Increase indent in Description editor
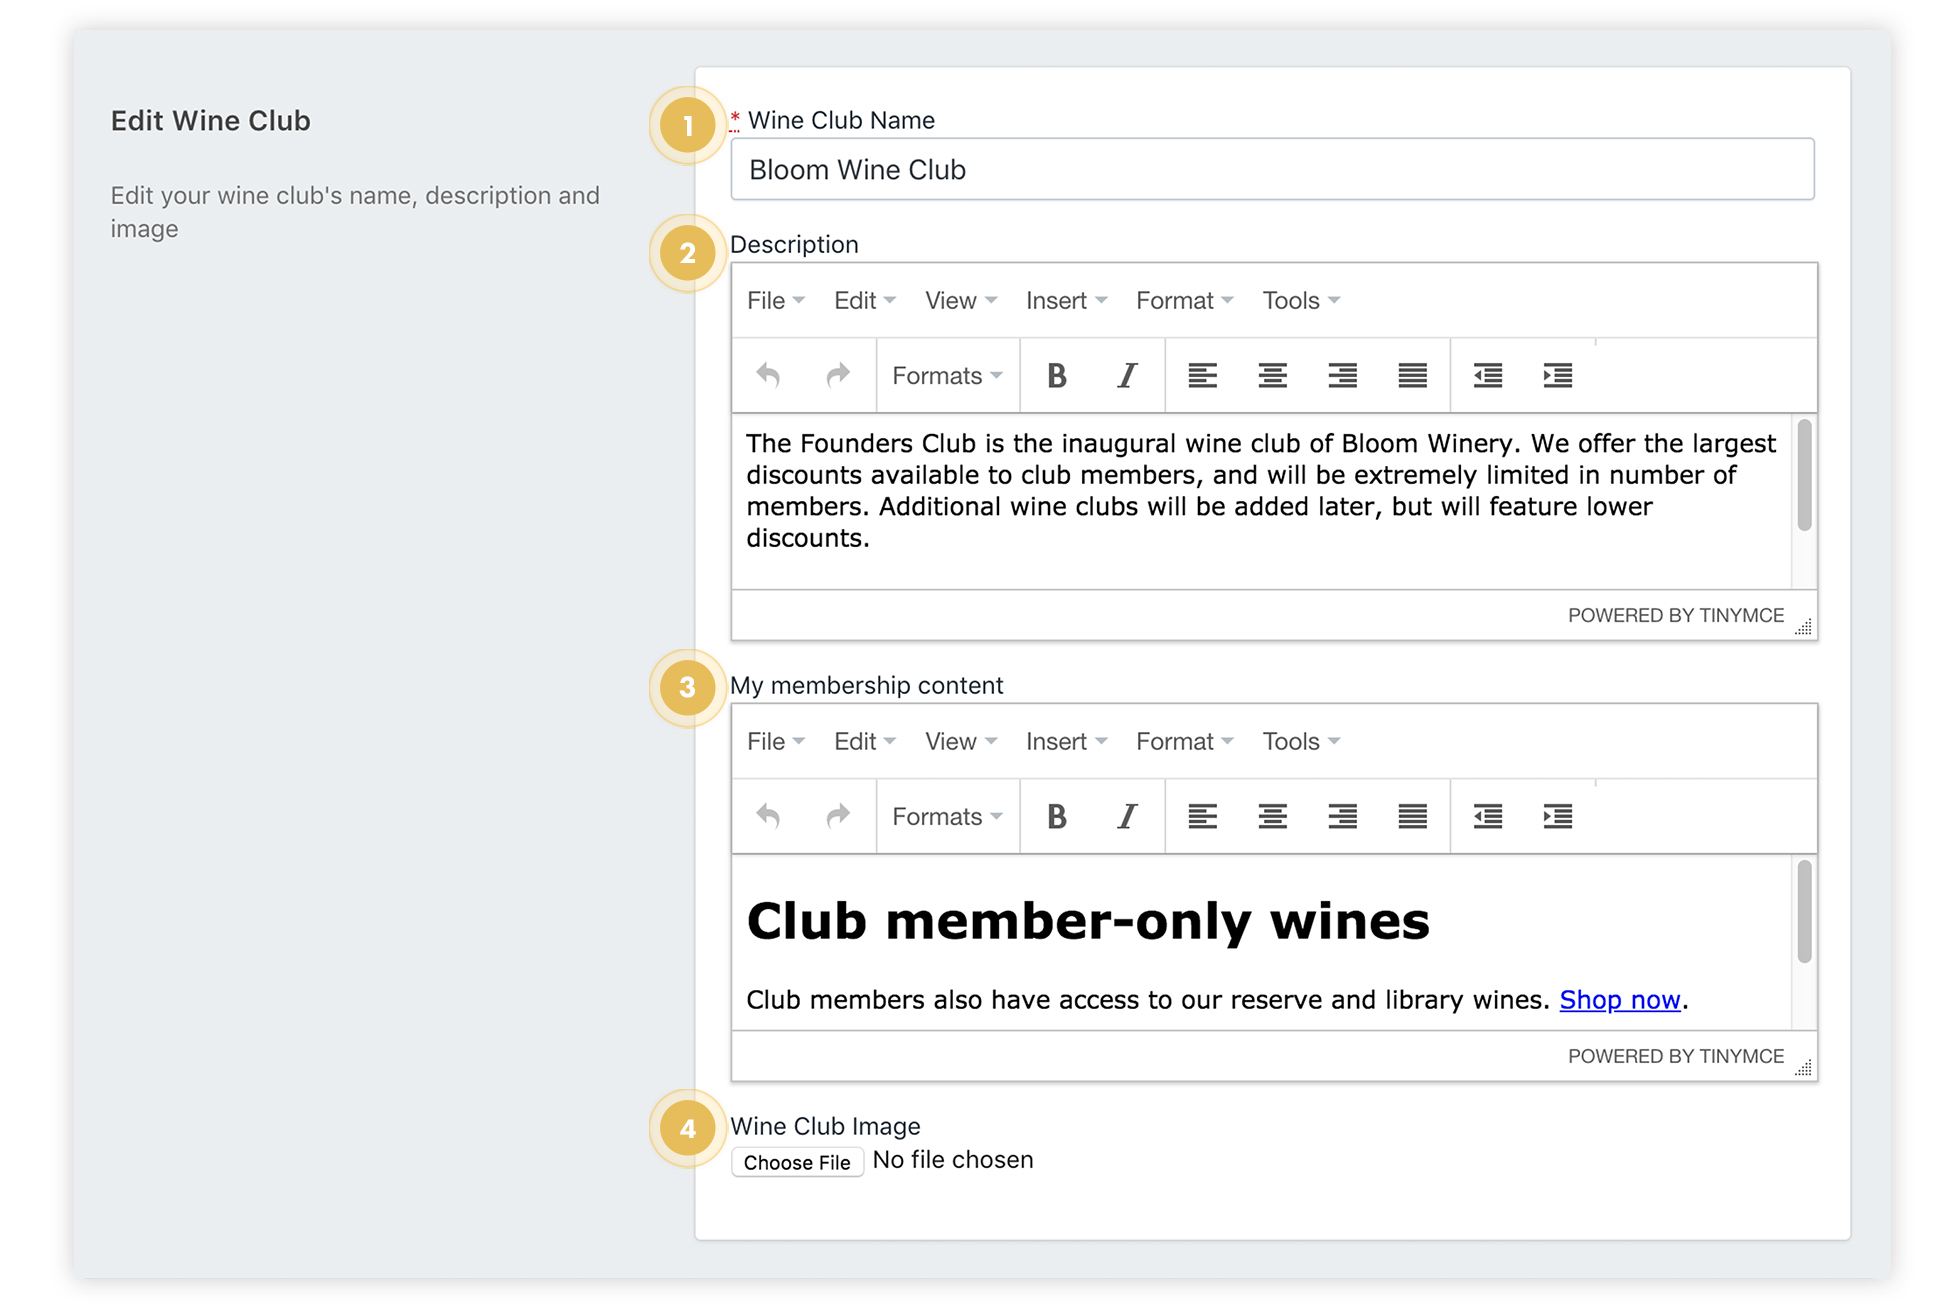Image resolution: width=1960 pixels, height=1311 pixels. click(x=1557, y=376)
